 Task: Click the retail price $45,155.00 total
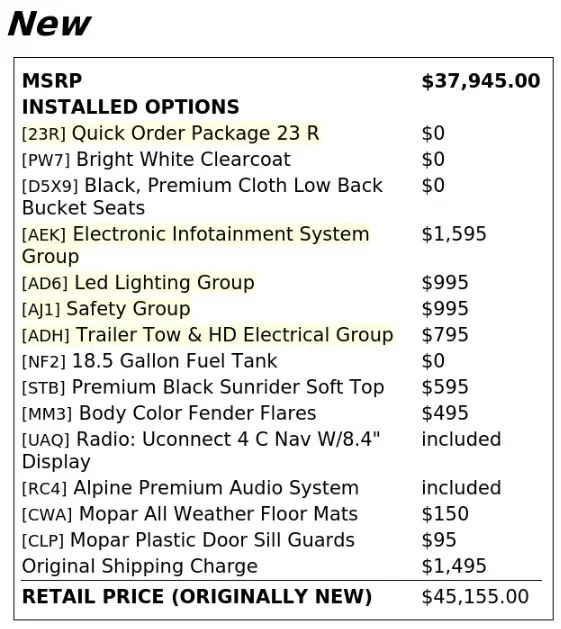click(475, 597)
